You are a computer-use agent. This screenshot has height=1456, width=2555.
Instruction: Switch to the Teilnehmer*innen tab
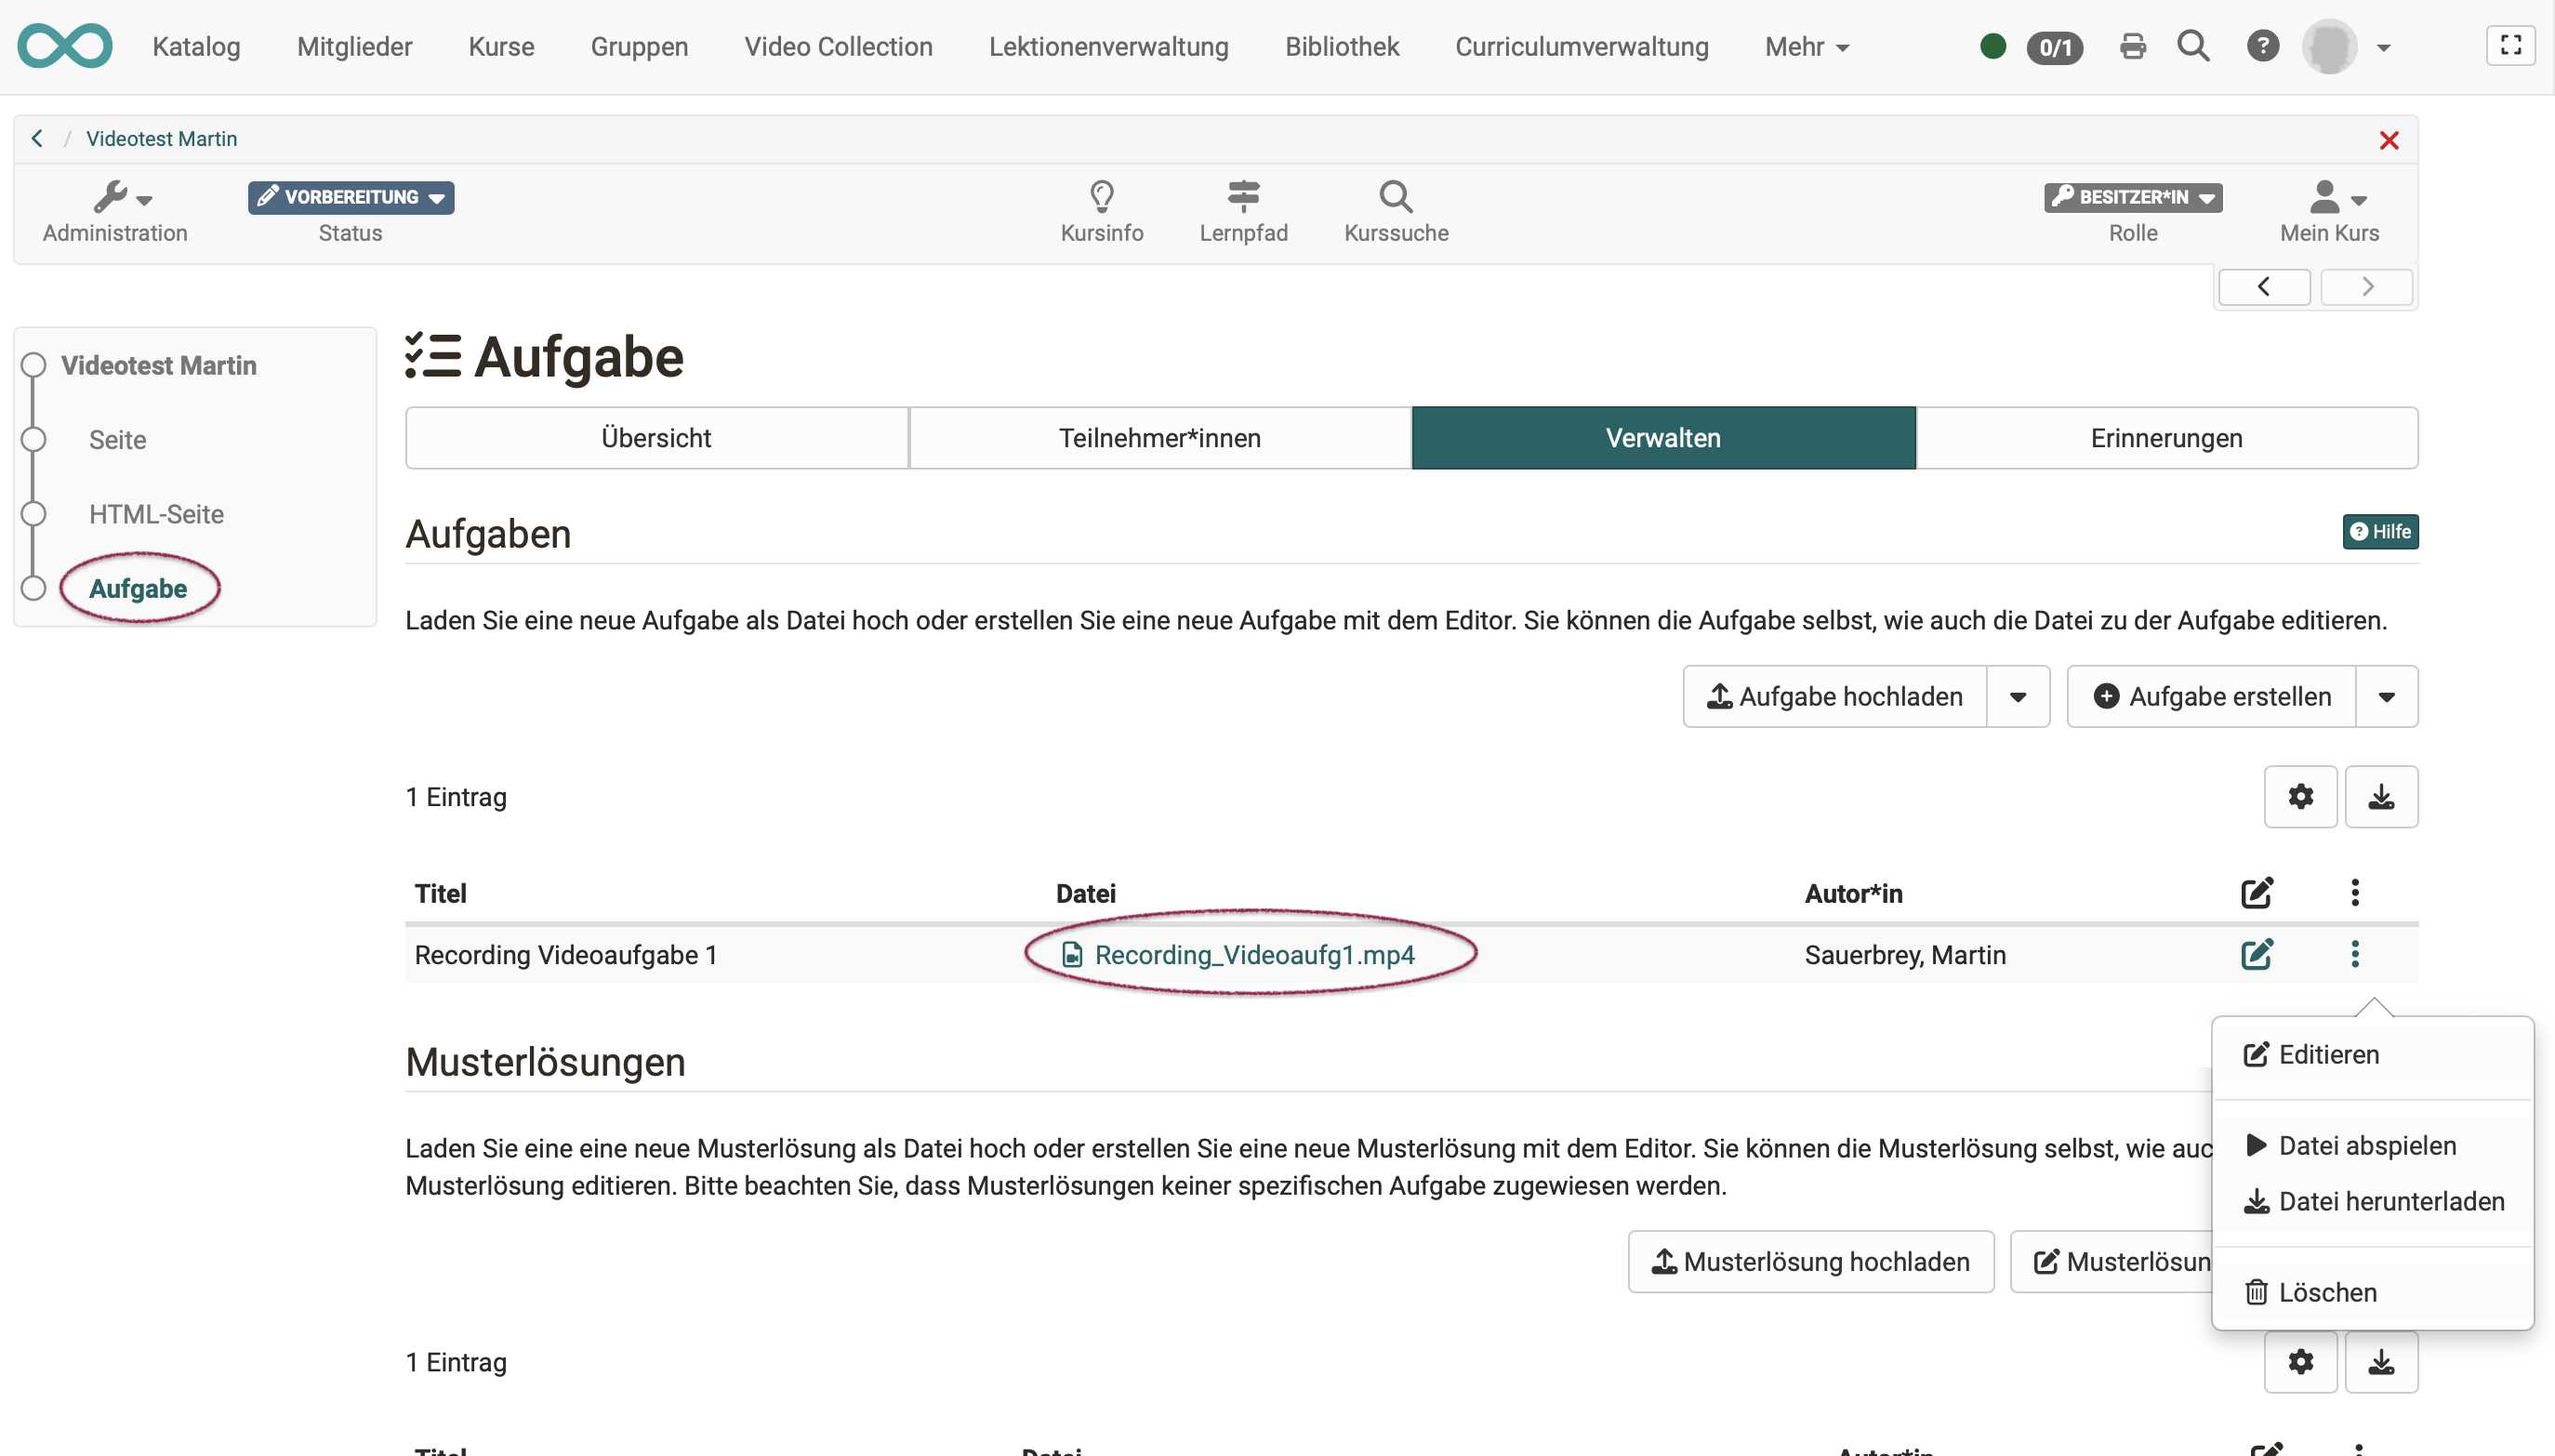[x=1159, y=437]
